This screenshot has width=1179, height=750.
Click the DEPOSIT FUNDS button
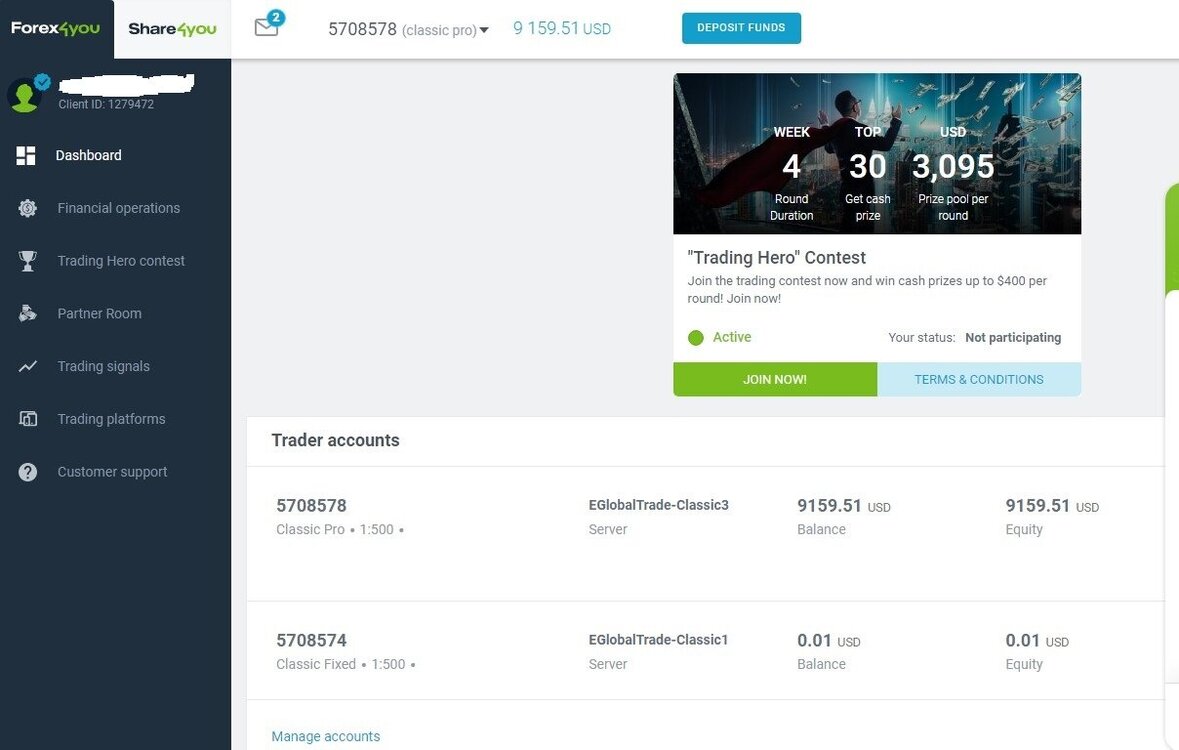click(x=741, y=28)
